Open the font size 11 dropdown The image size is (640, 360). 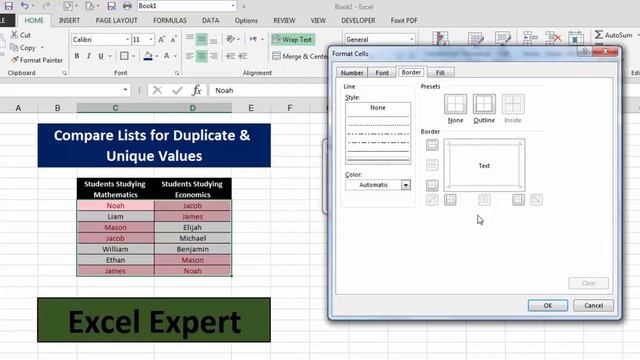[x=151, y=40]
